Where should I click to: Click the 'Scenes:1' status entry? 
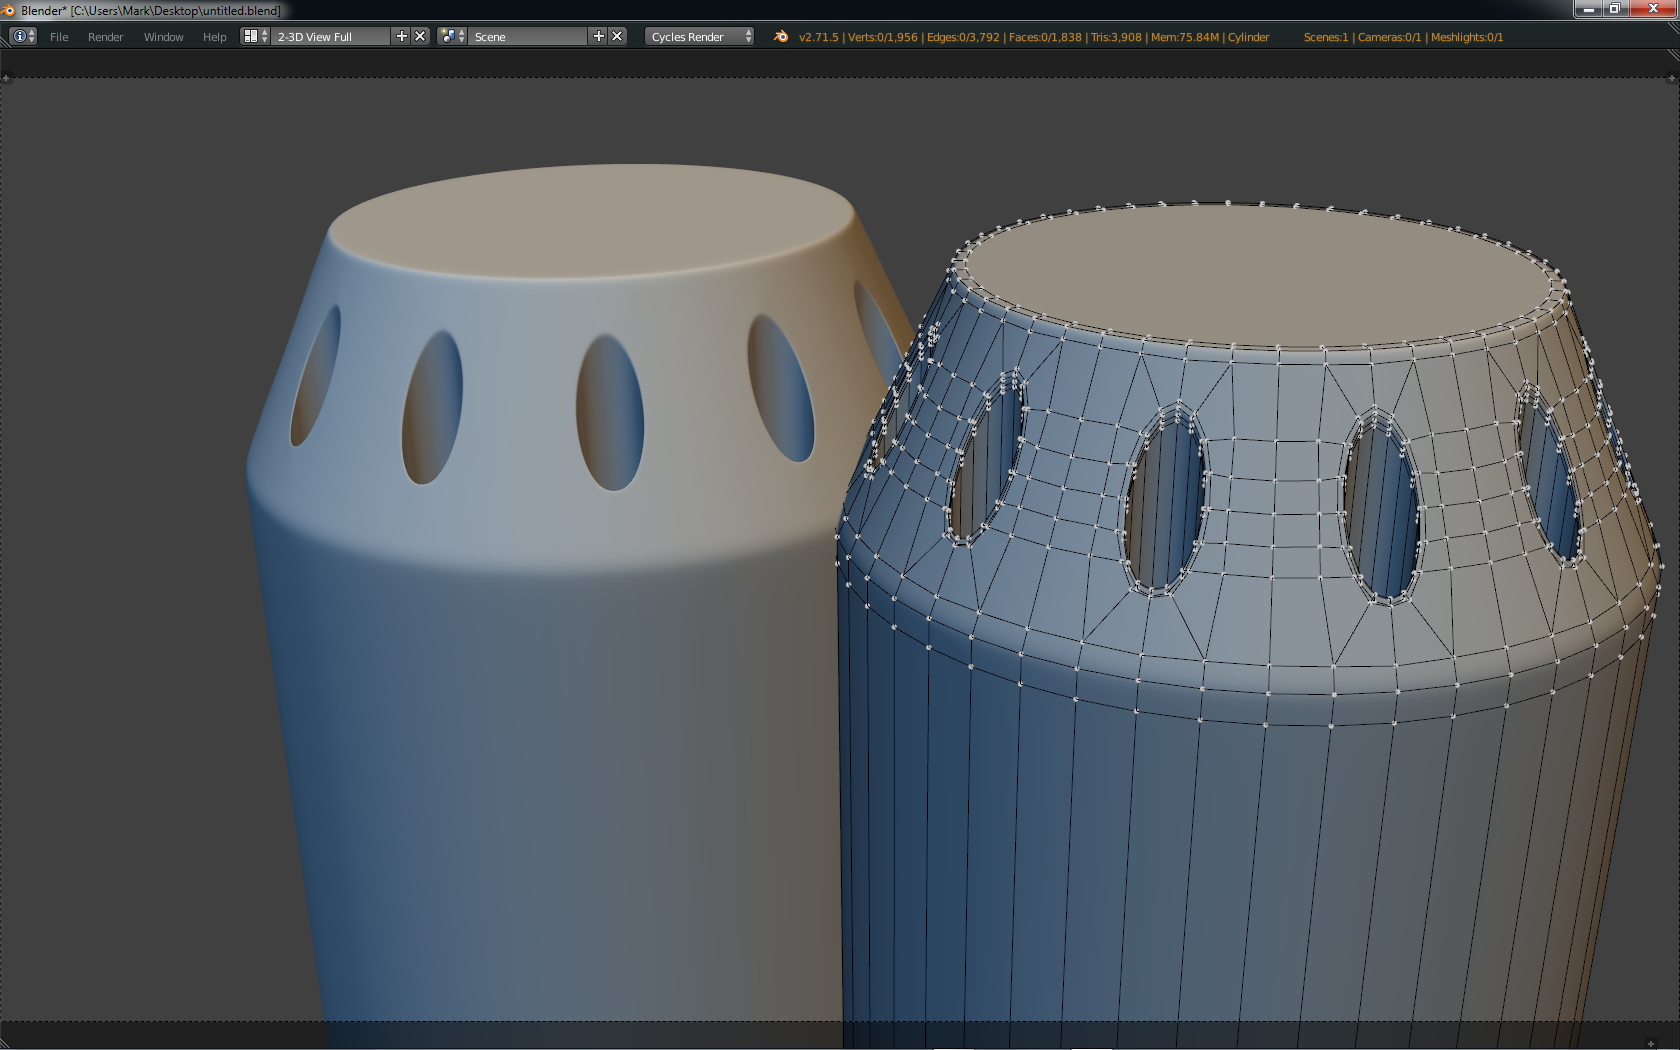click(1325, 37)
